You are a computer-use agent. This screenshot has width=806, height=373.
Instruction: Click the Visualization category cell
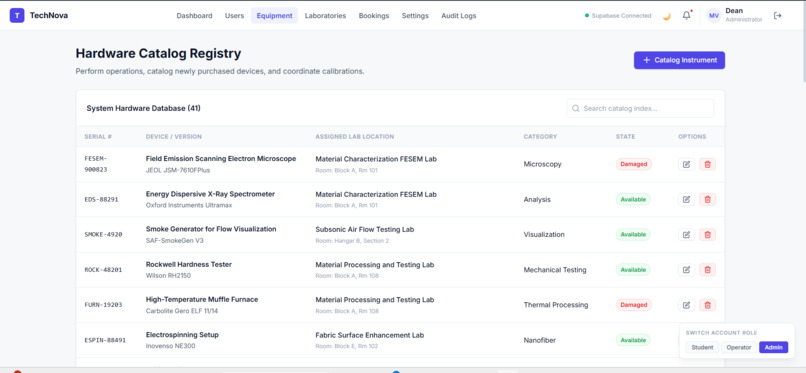click(544, 234)
